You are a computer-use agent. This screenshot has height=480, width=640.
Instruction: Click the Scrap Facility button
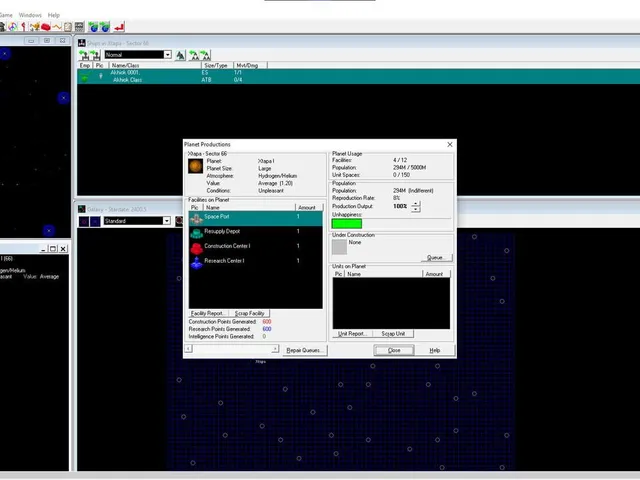click(249, 313)
